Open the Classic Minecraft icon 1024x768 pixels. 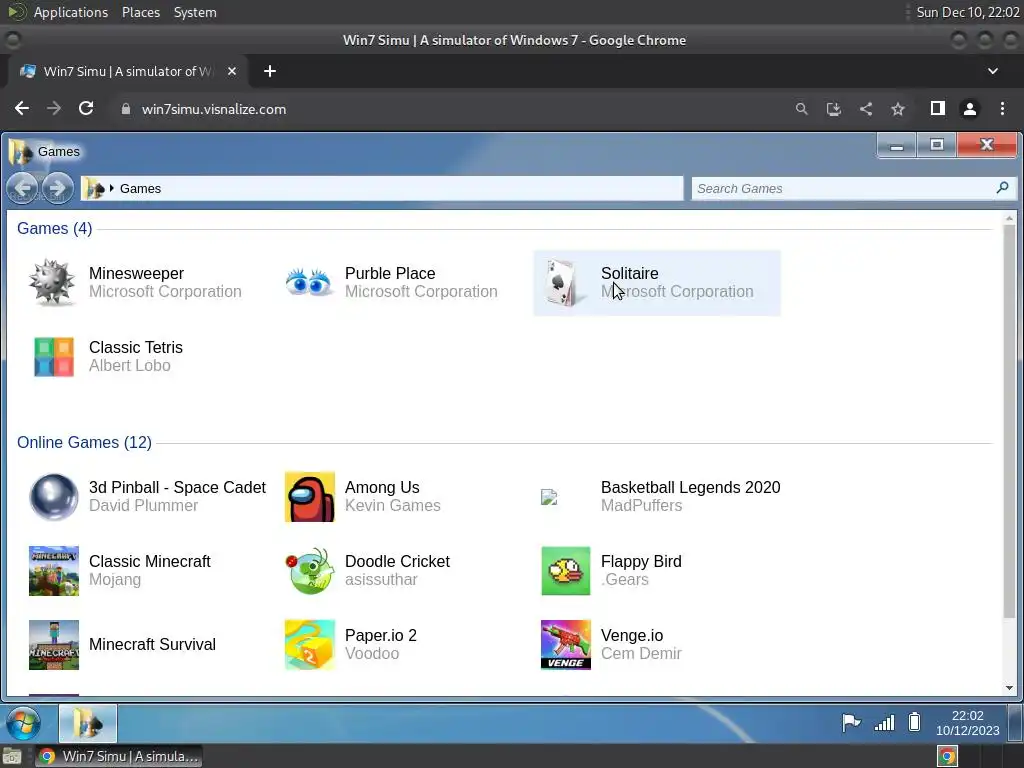tap(54, 571)
